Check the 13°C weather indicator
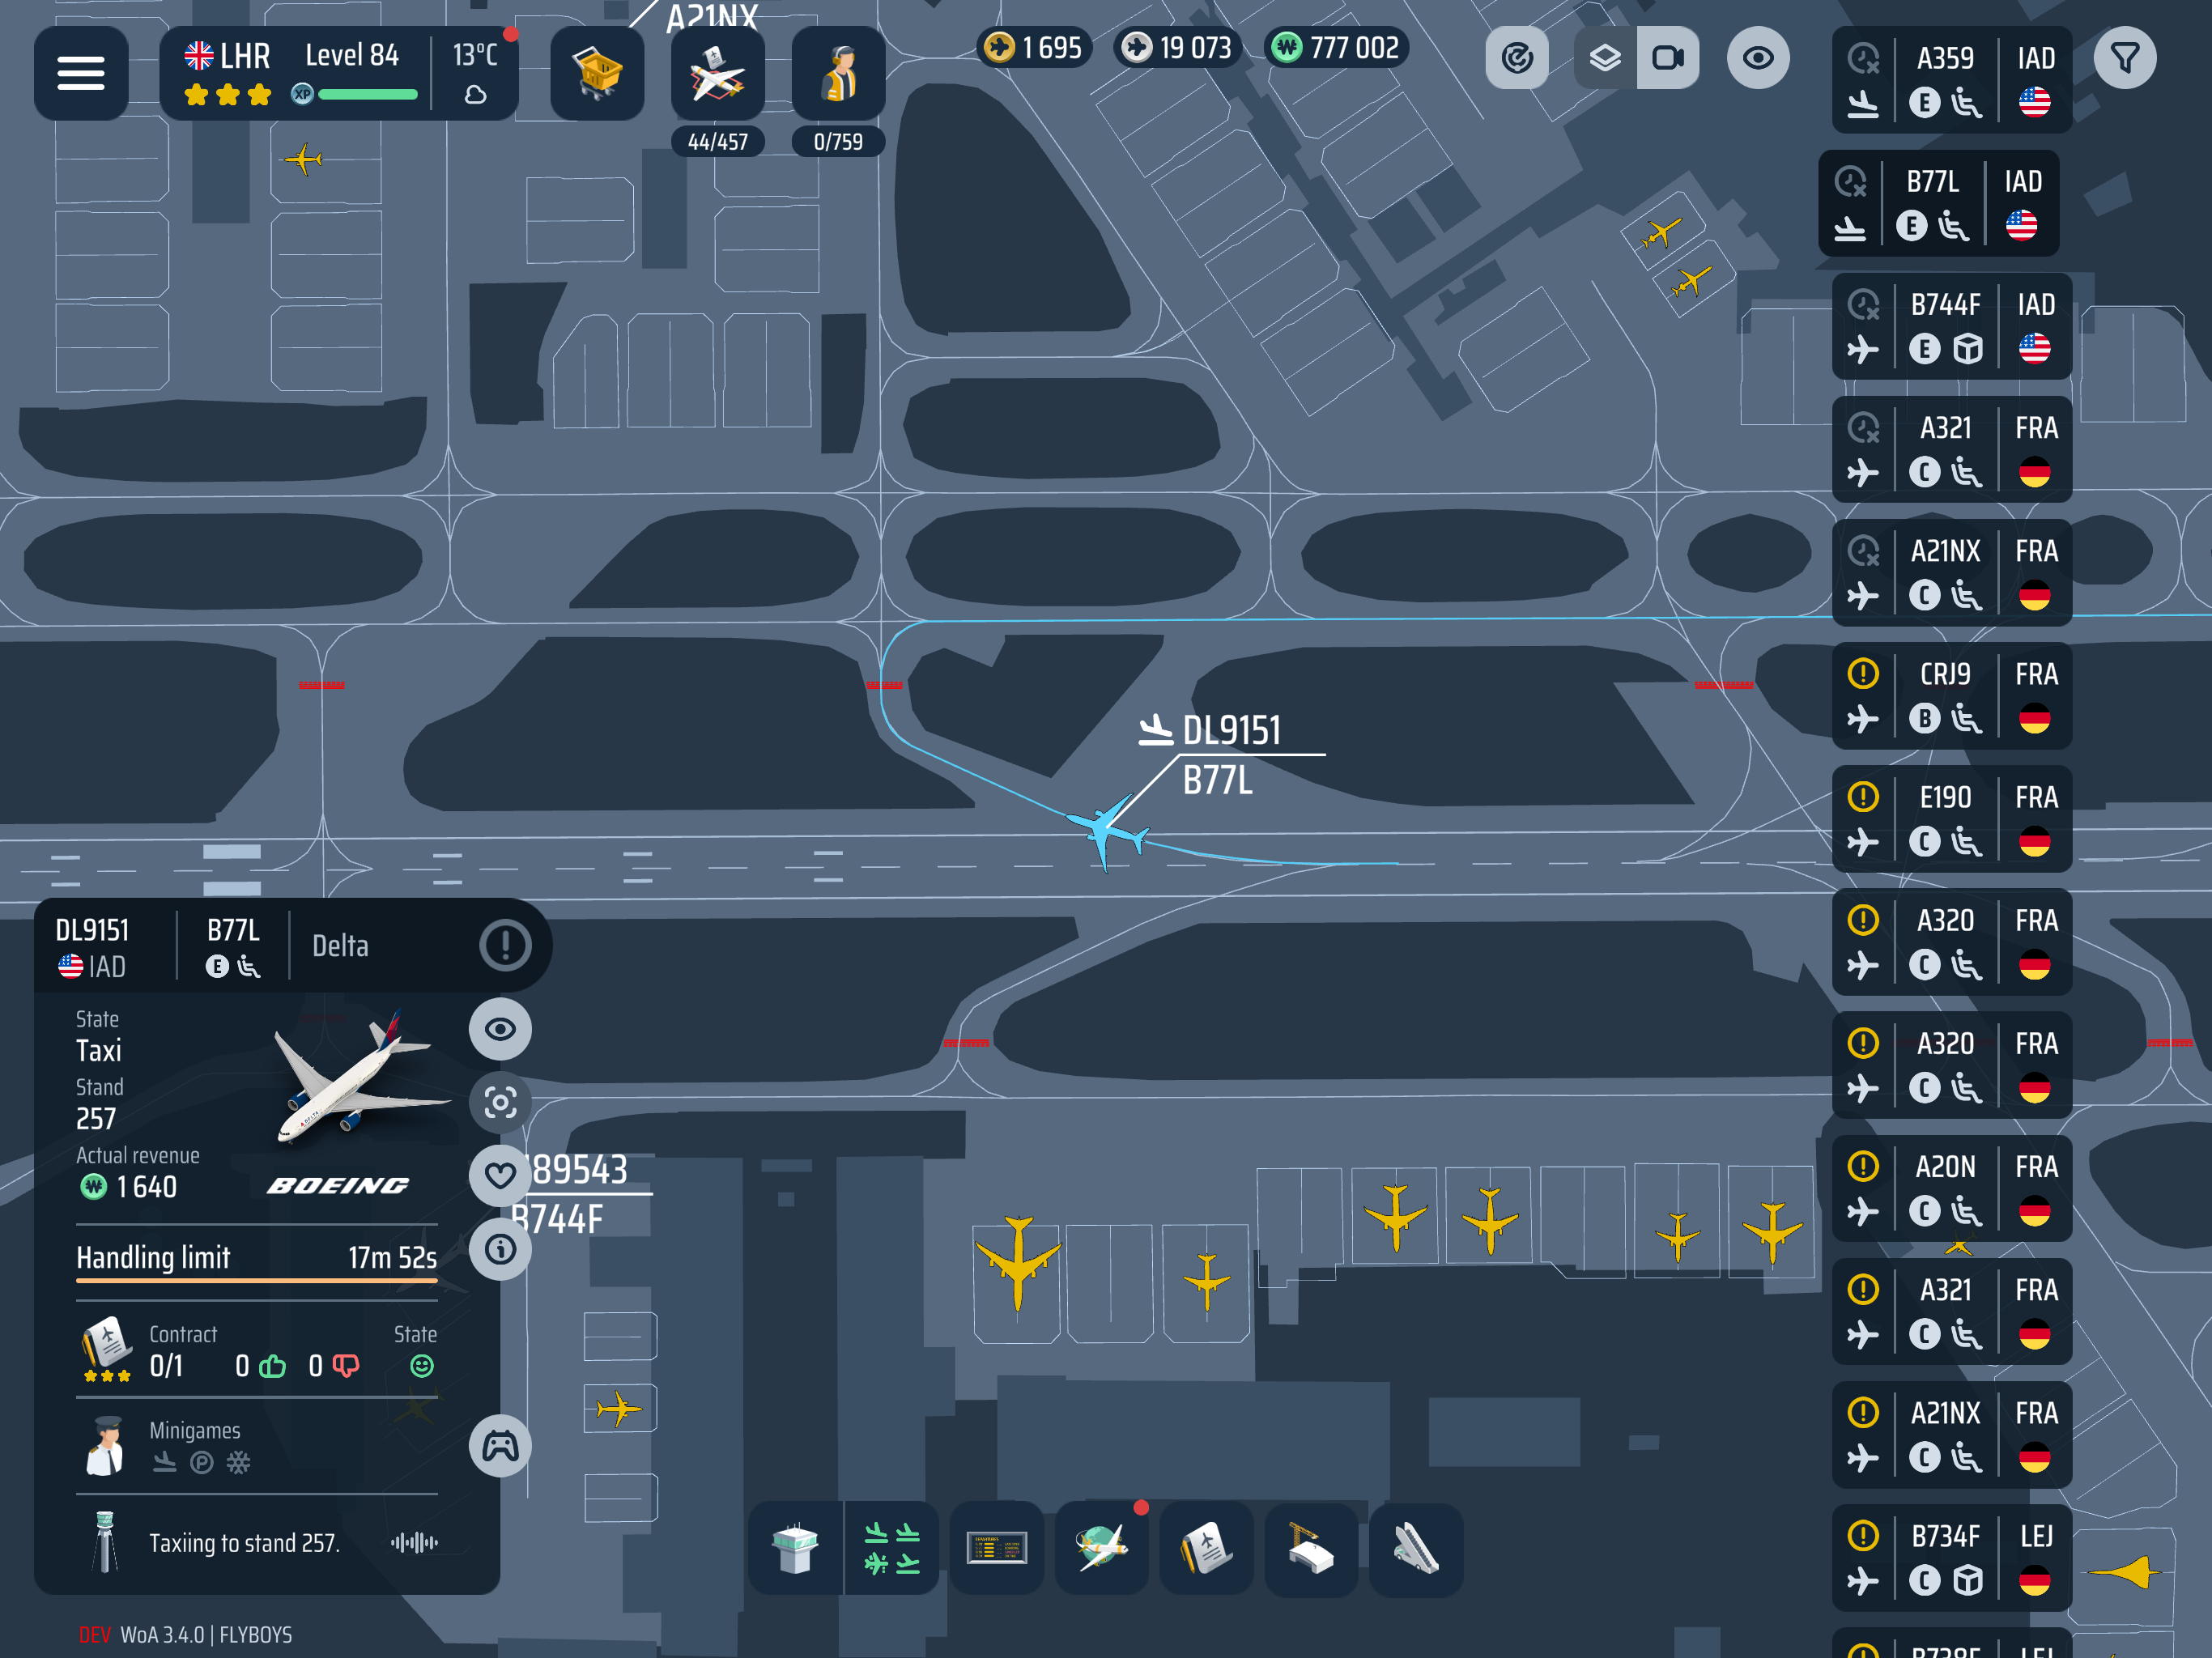The image size is (2212, 1658). click(476, 73)
